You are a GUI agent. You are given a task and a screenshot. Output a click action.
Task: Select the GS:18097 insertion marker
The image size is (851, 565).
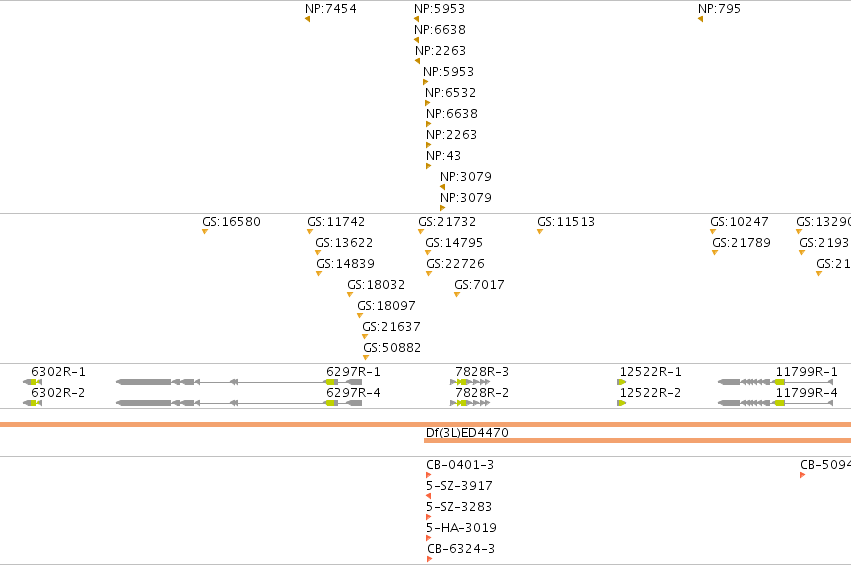coord(359,316)
